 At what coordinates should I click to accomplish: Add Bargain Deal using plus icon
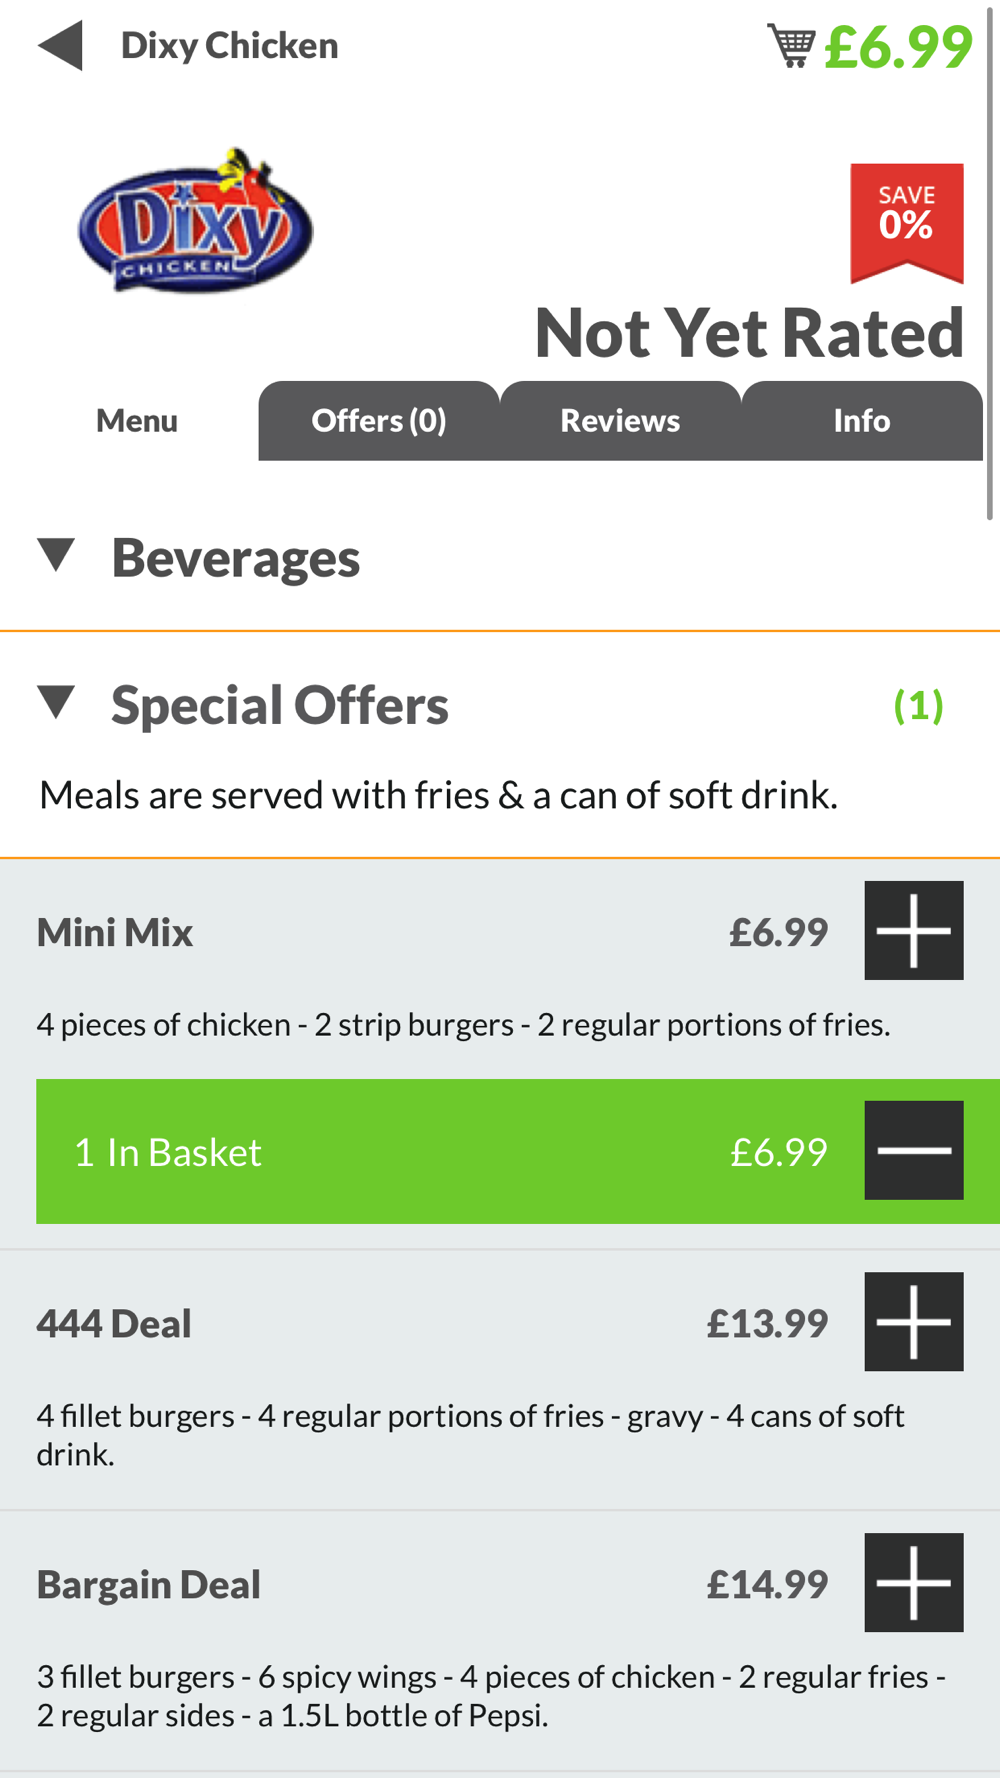click(x=914, y=1583)
